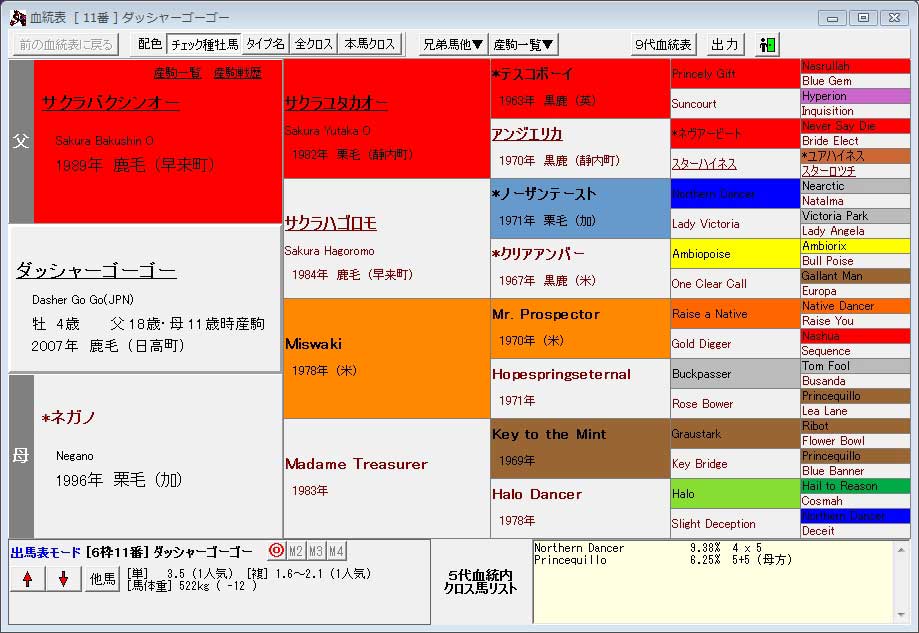Click the 出力 output button
Image resolution: width=919 pixels, height=633 pixels.
(x=724, y=45)
